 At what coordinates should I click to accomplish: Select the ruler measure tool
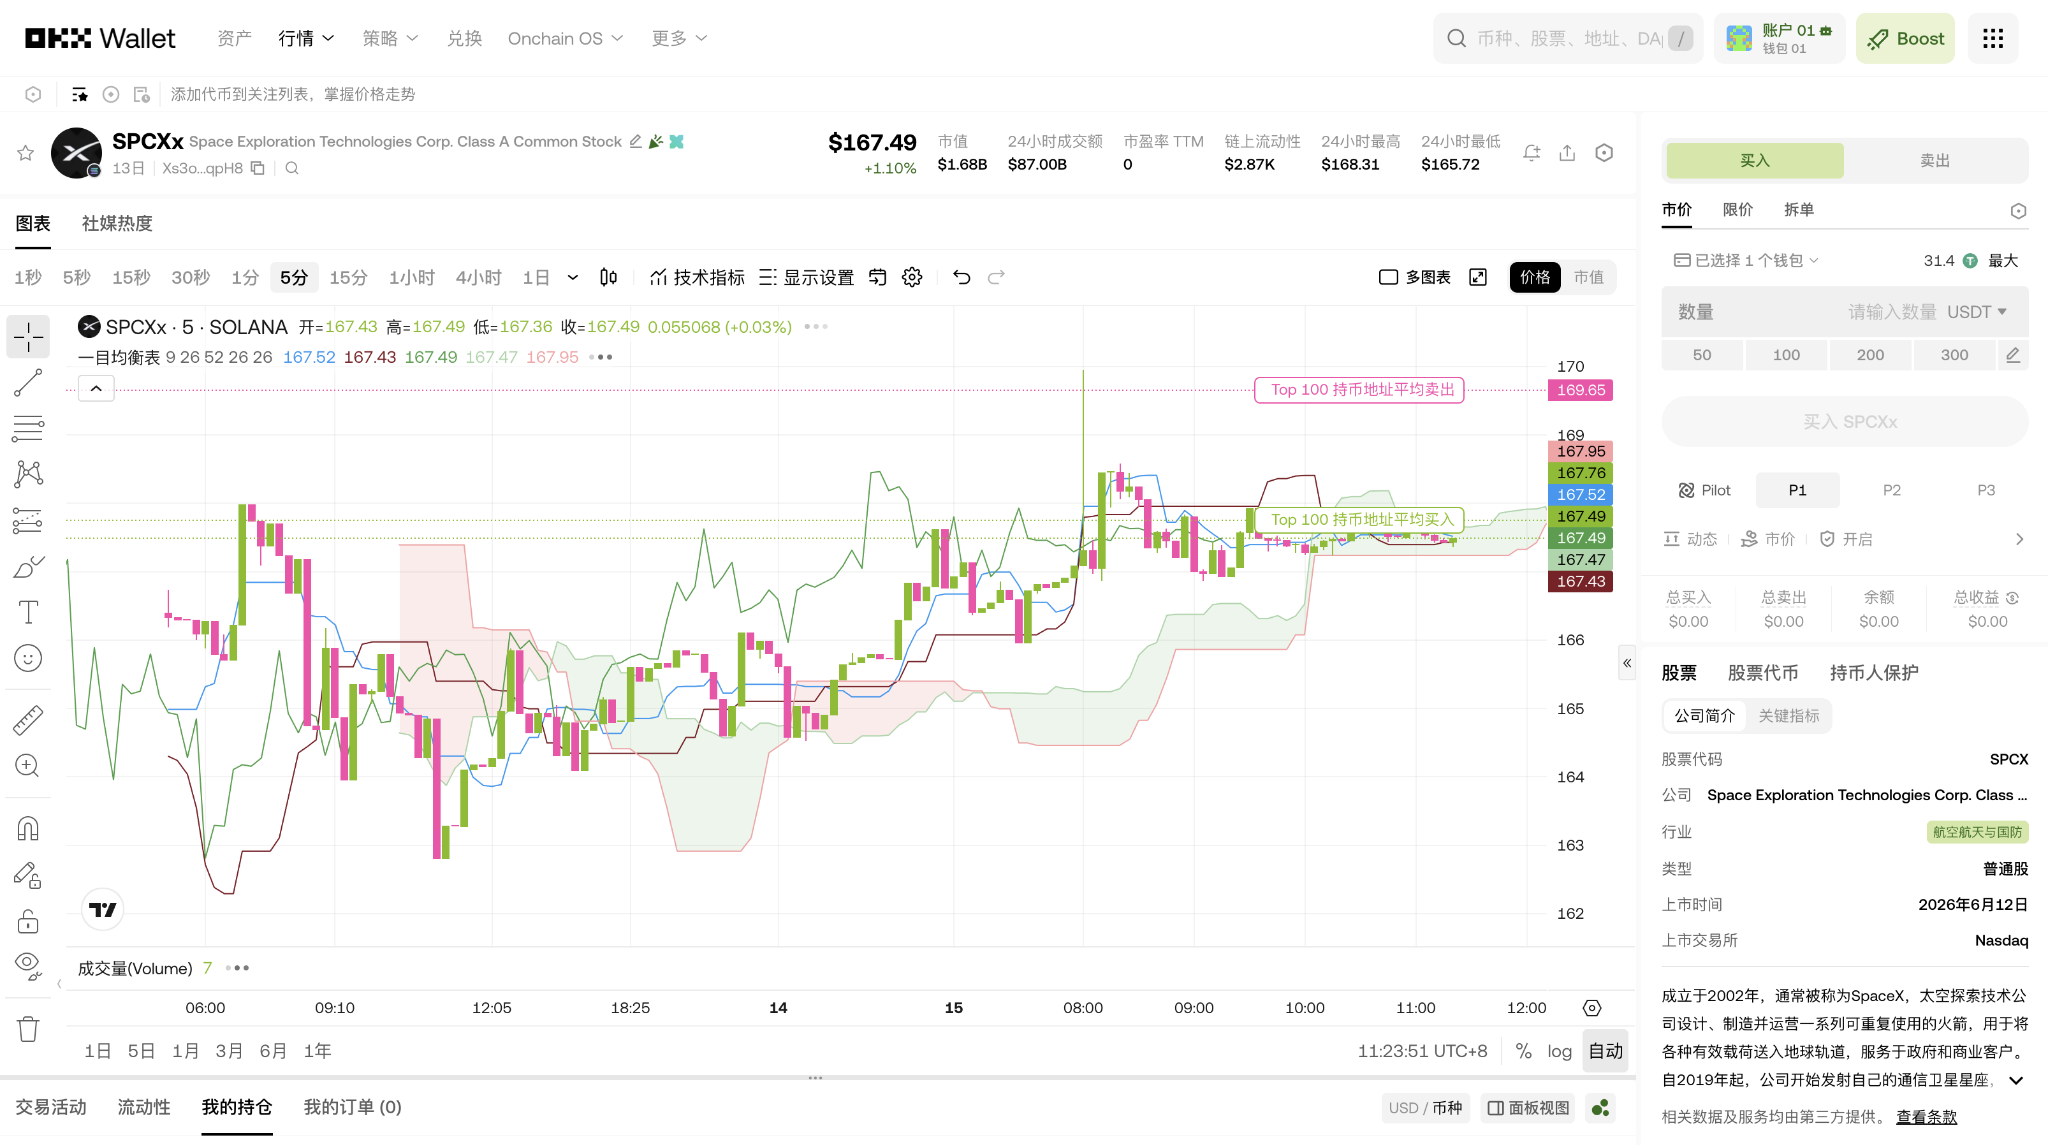click(28, 720)
